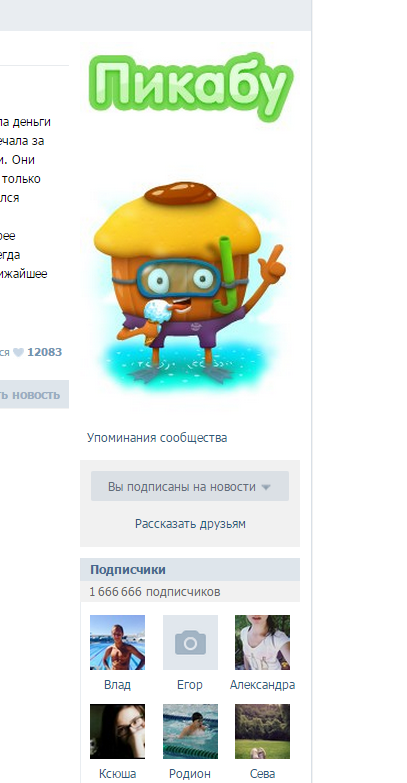Screen dimensions: 407x783
Task: Click the heart like icon beside 12083
Action: pyautogui.click(x=18, y=353)
